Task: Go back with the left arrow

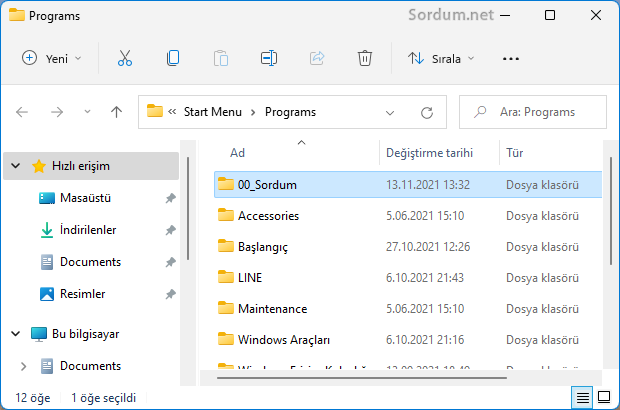Action: pyautogui.click(x=22, y=112)
